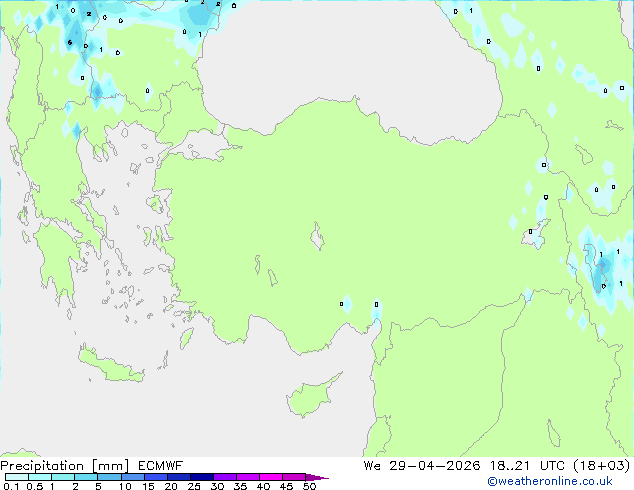Pick the legend swatch between 5 and 10

[109, 477]
